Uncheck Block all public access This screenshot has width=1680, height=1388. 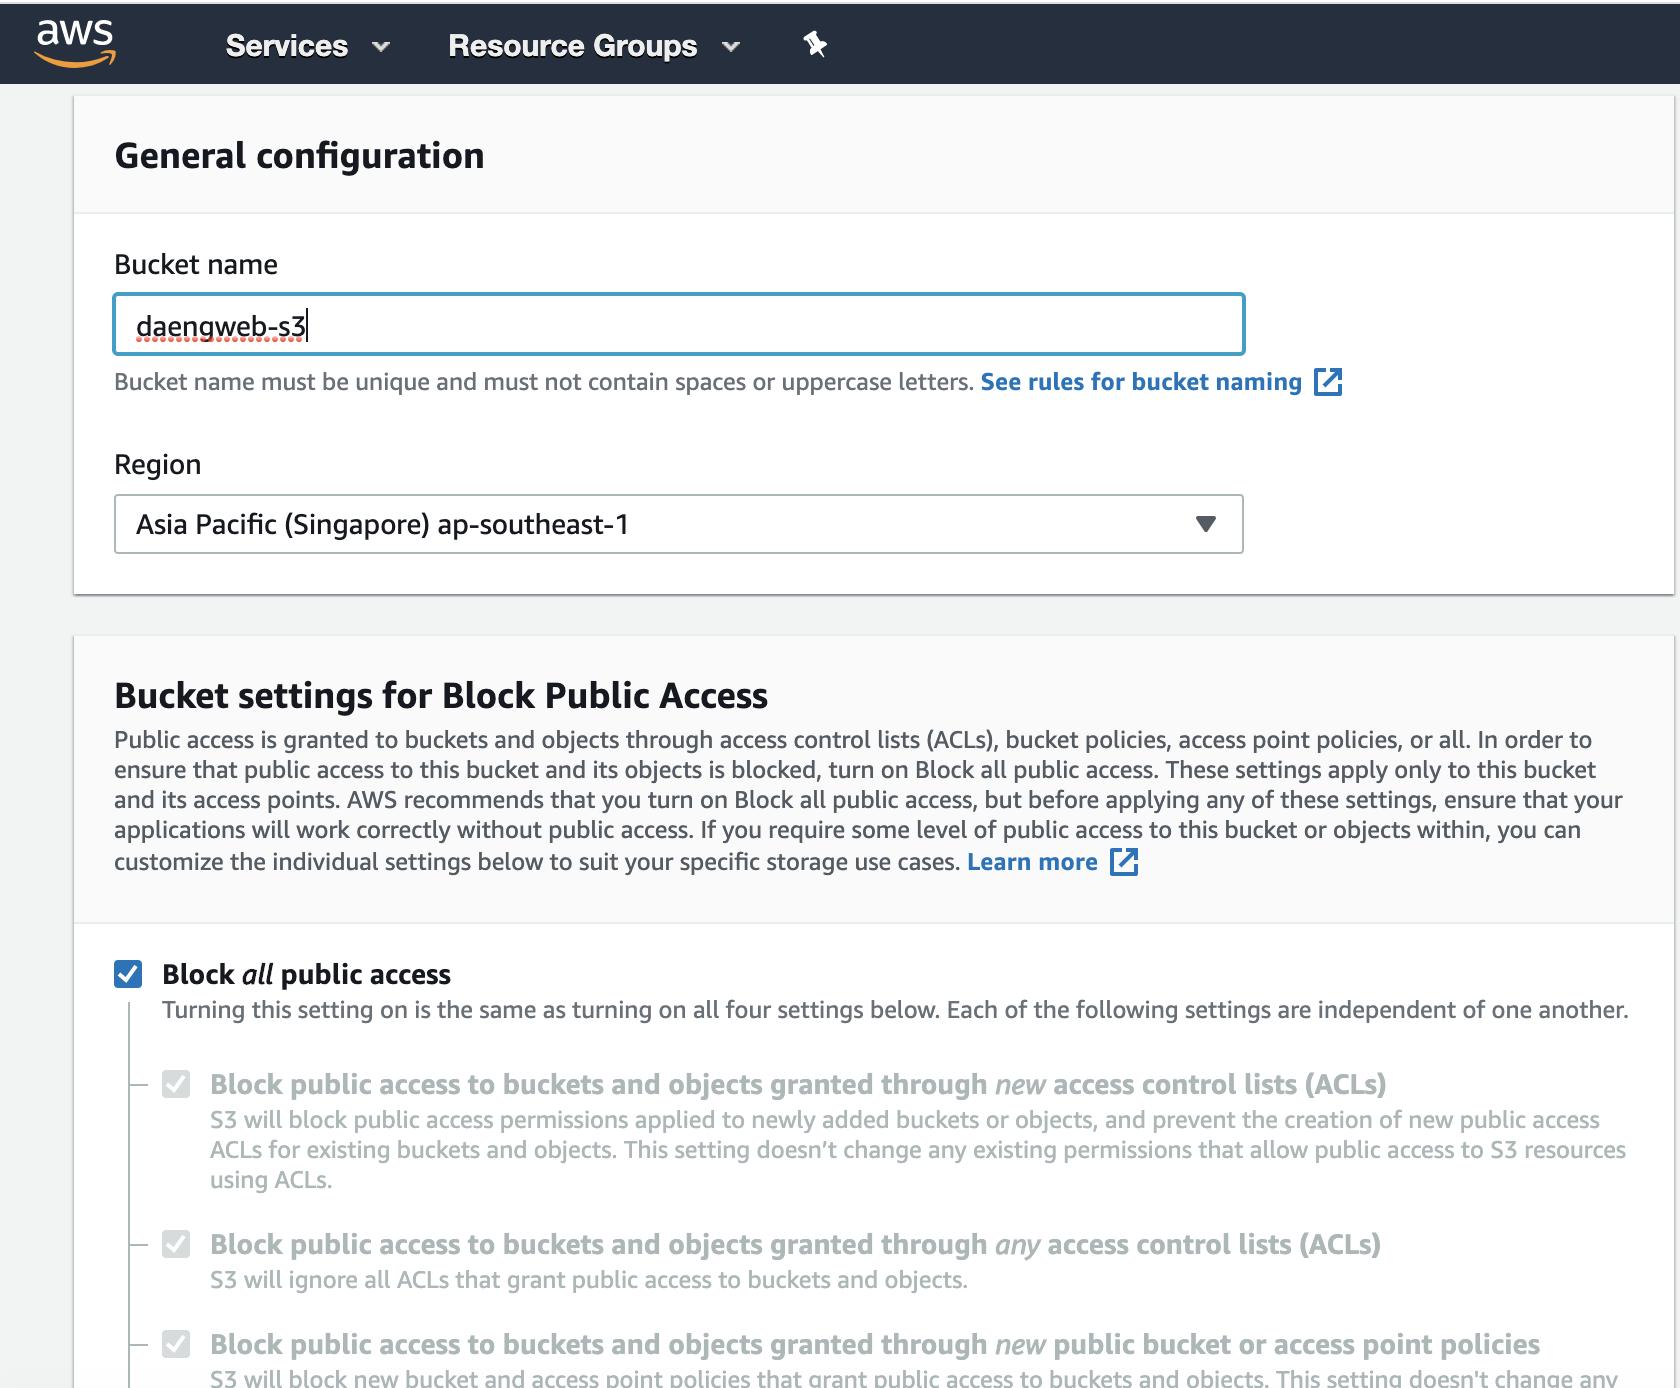coord(128,973)
